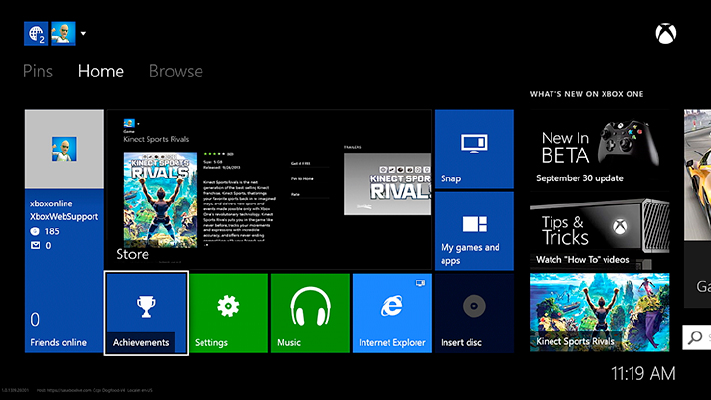Screen dimensions: 711x400
Task: Launch Internet Explorer tile
Action: (392, 313)
